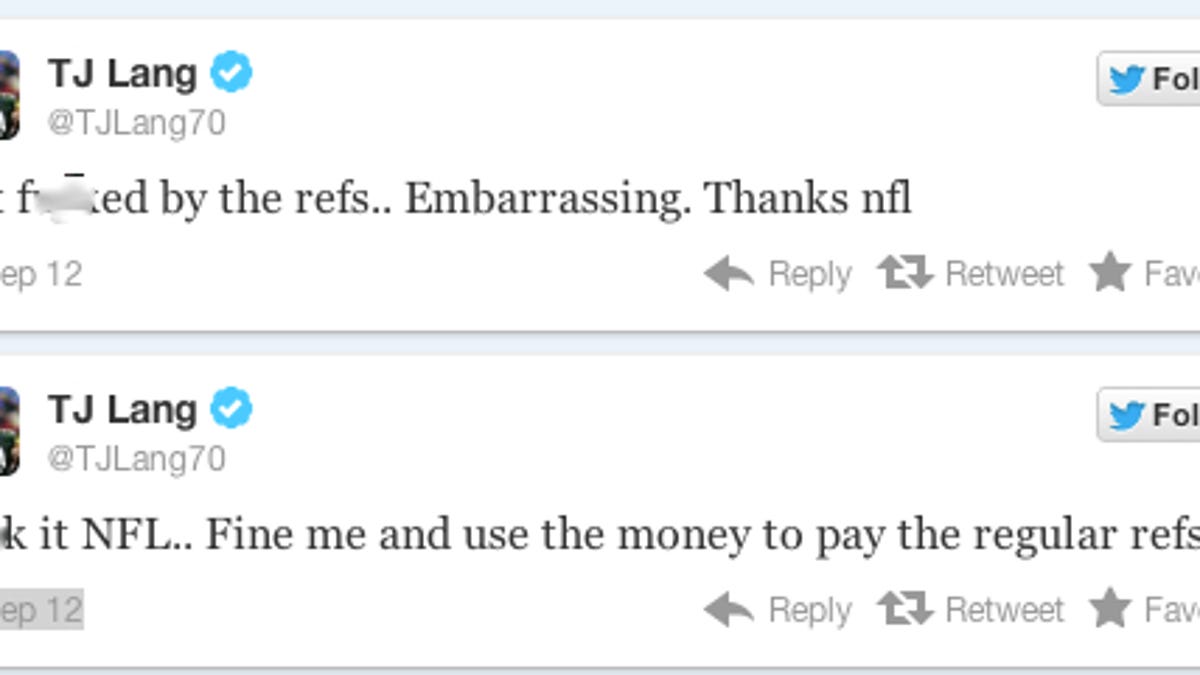The height and width of the screenshot is (675, 1200).
Task: Click the verified badge in the bottom tweet
Action: pos(231,409)
